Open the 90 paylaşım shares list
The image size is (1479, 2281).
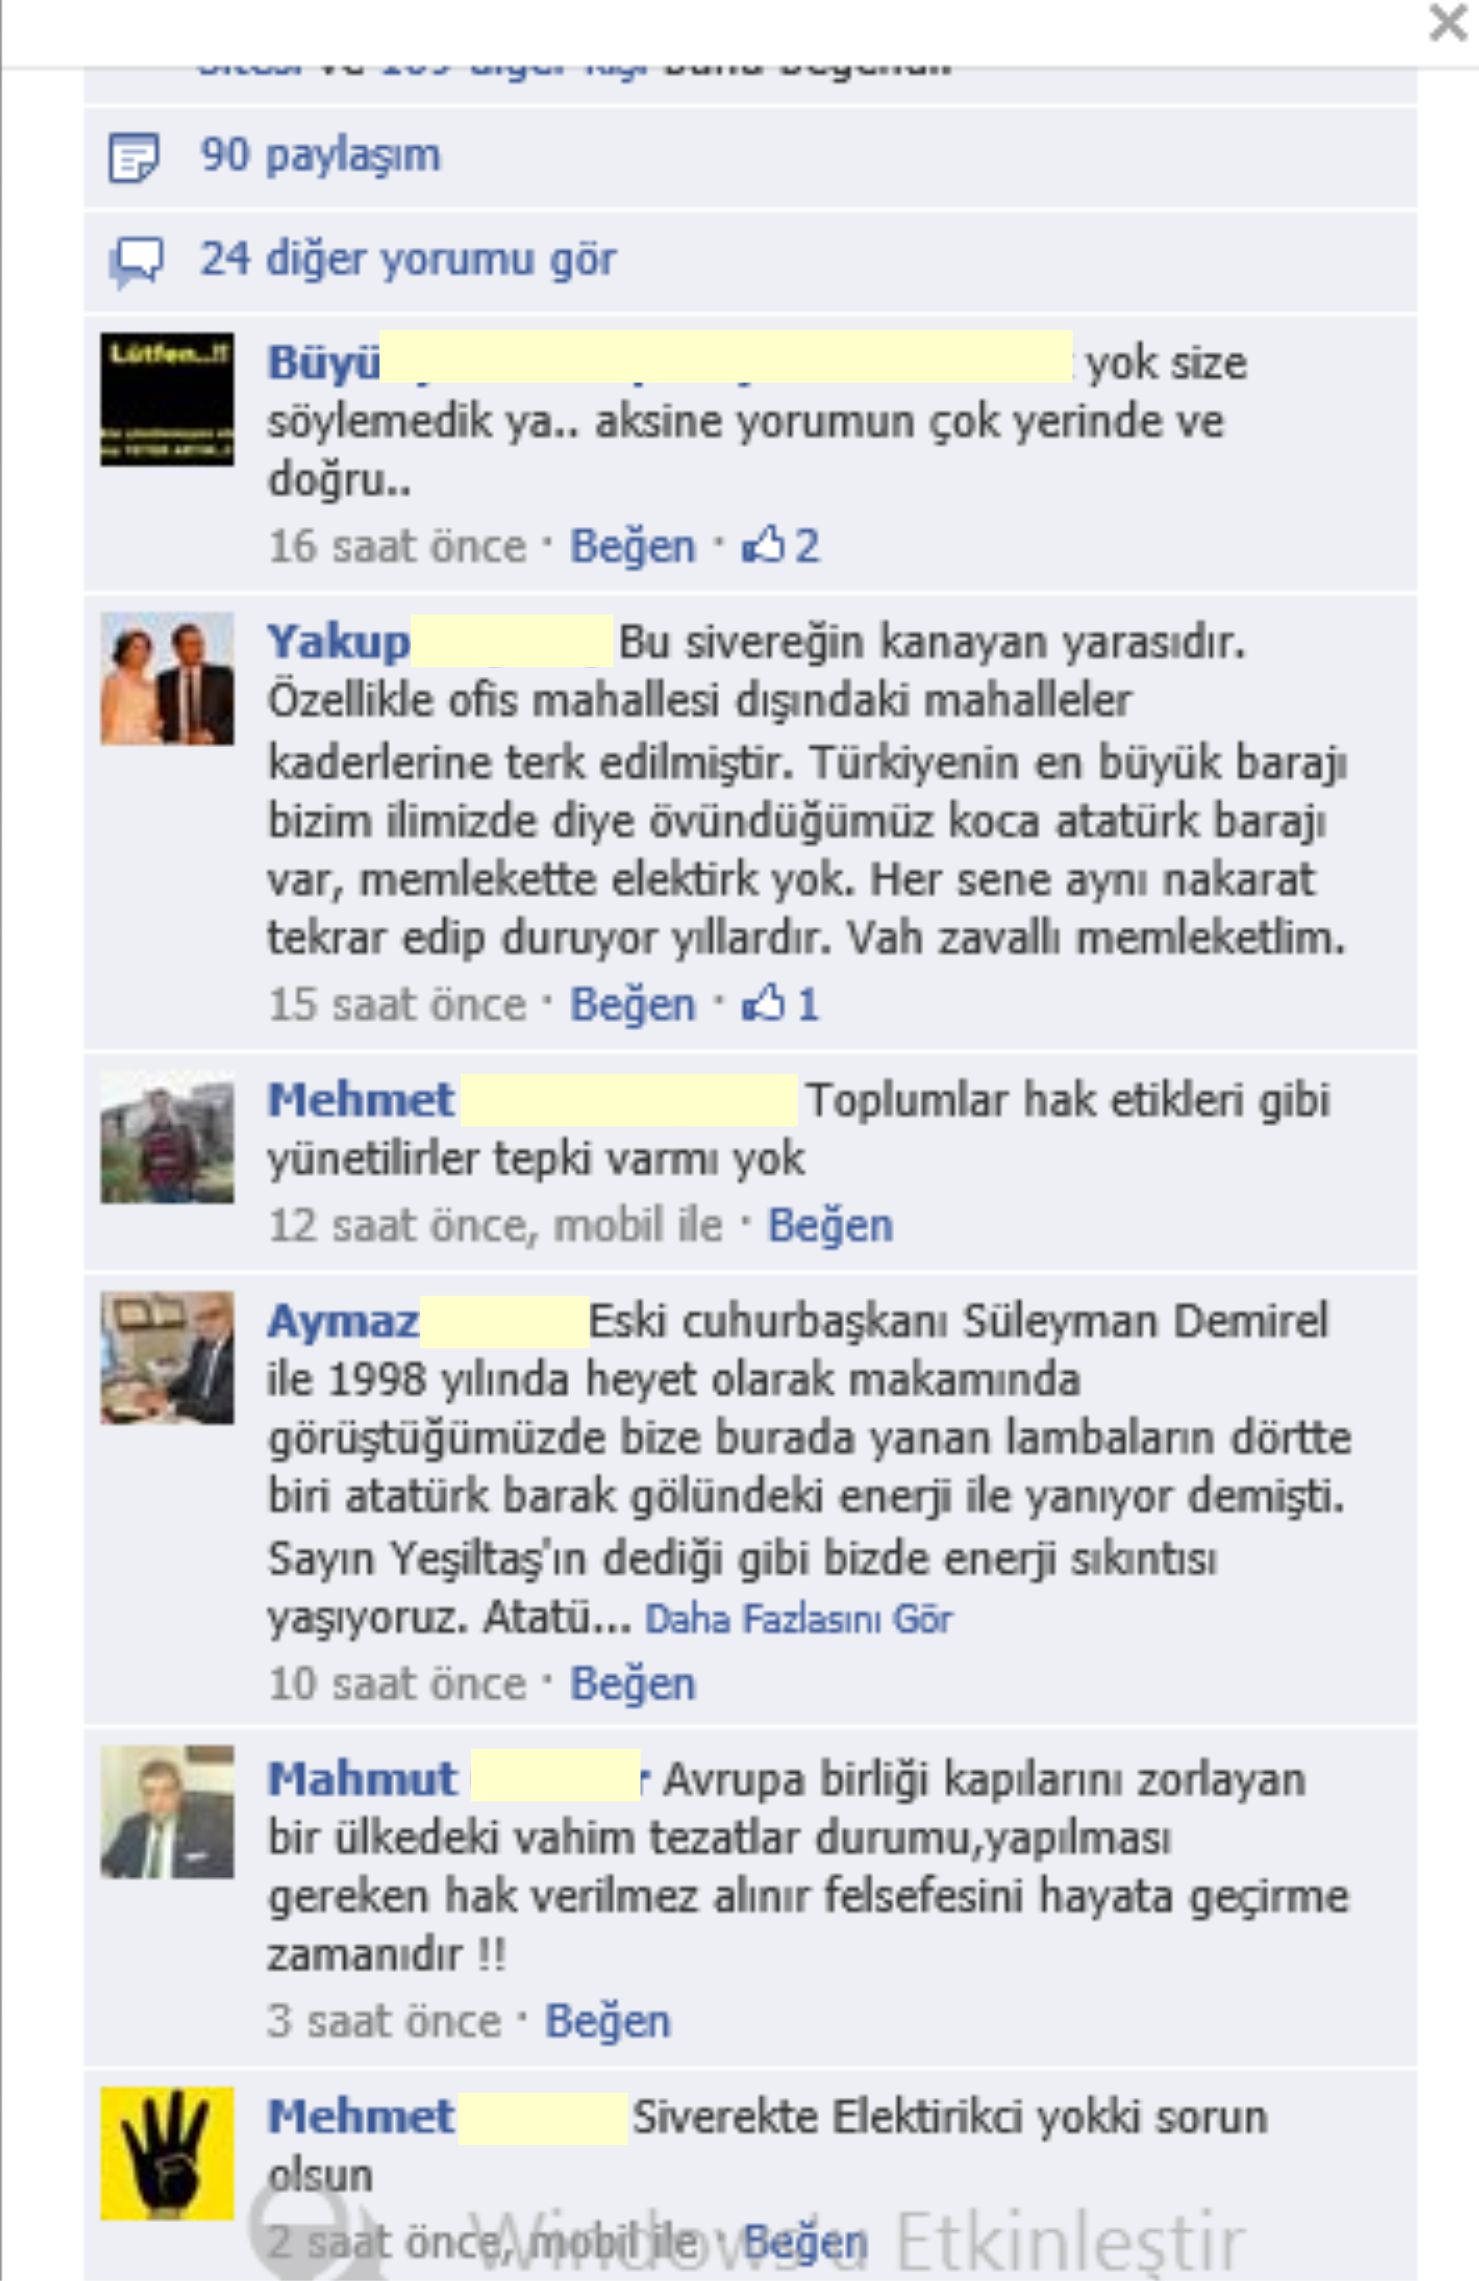coord(320,156)
